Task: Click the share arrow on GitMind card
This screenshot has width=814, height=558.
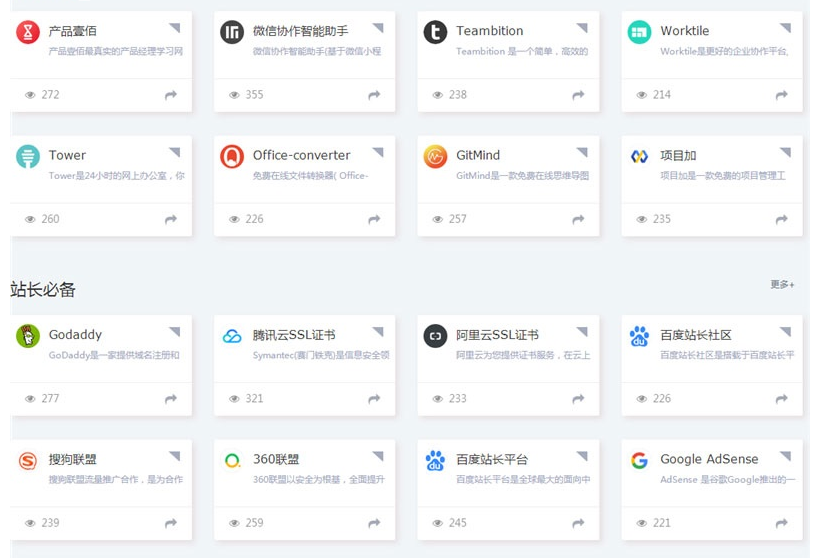Action: pyautogui.click(x=578, y=220)
